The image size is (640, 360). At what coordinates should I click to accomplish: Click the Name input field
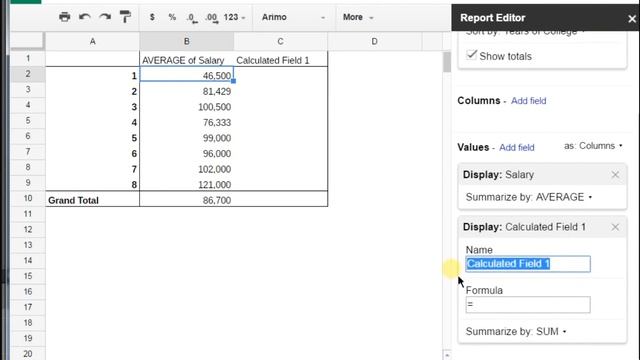click(x=528, y=264)
